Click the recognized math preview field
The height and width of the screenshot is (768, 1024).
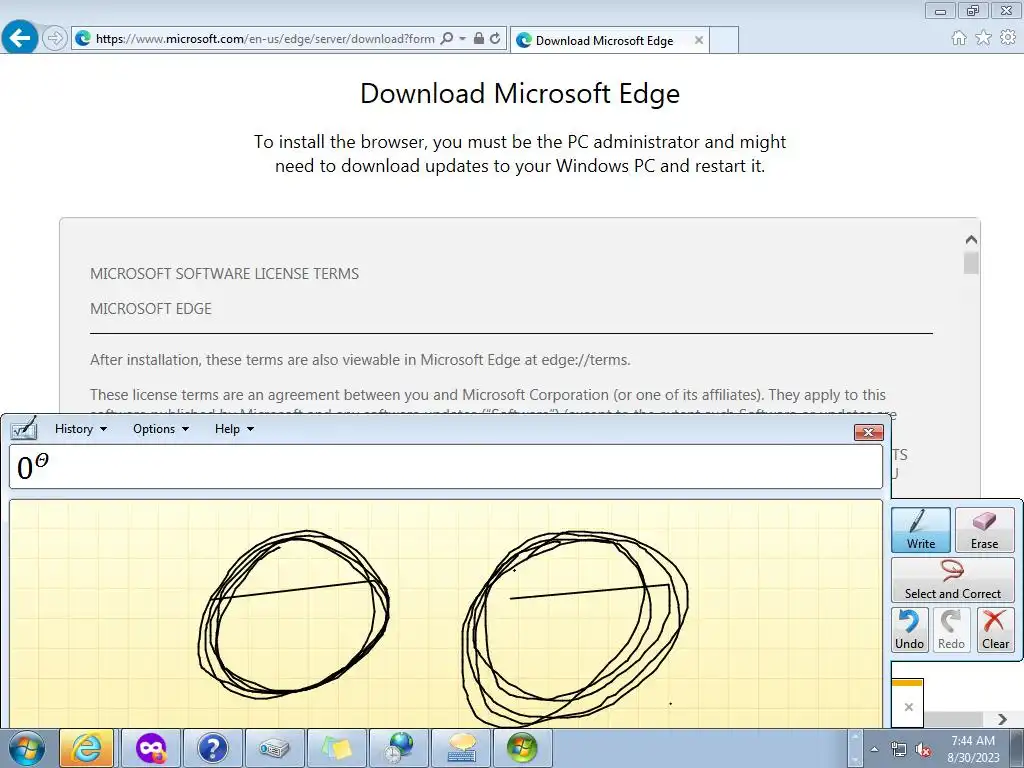point(446,467)
